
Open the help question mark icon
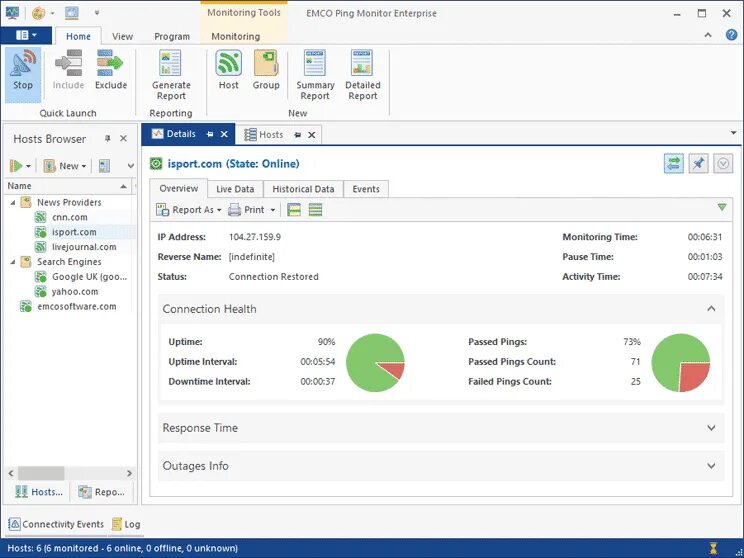point(731,35)
